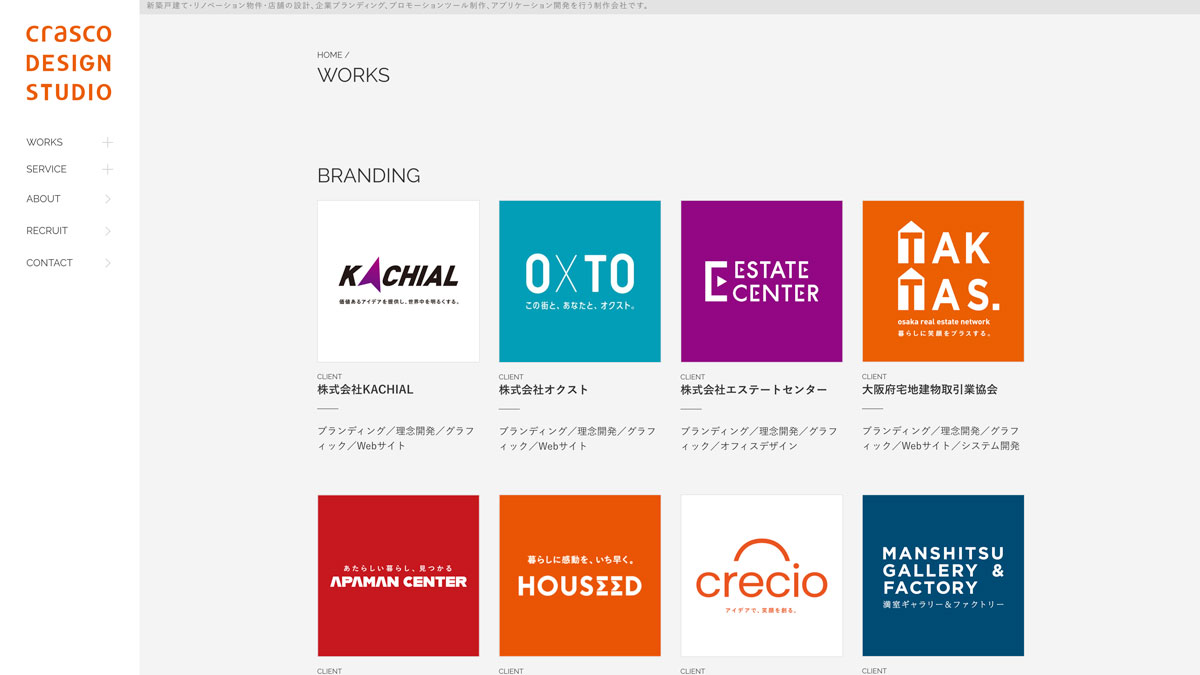Screen dimensions: 1200x675
Task: Open the HOUSEED orange thumbnail
Action: tap(580, 575)
